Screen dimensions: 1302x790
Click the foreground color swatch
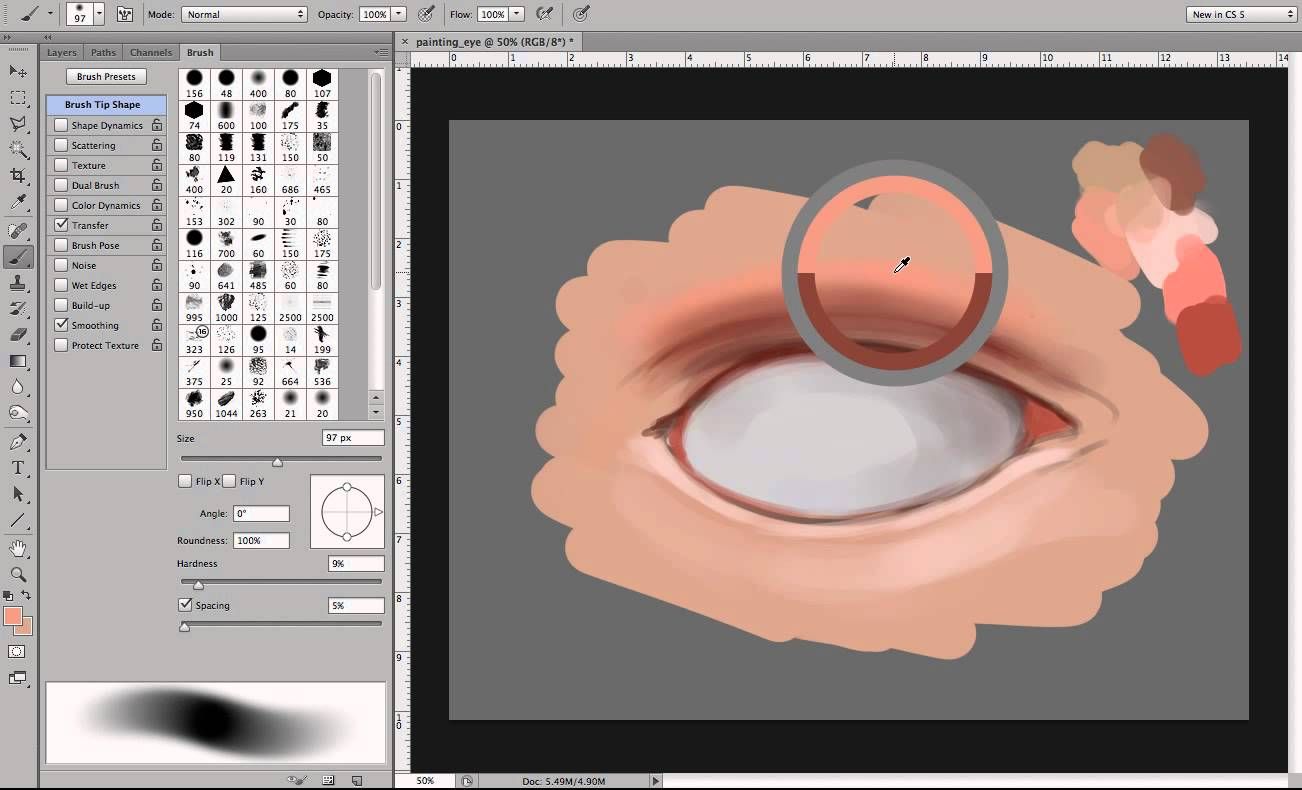click(13, 616)
